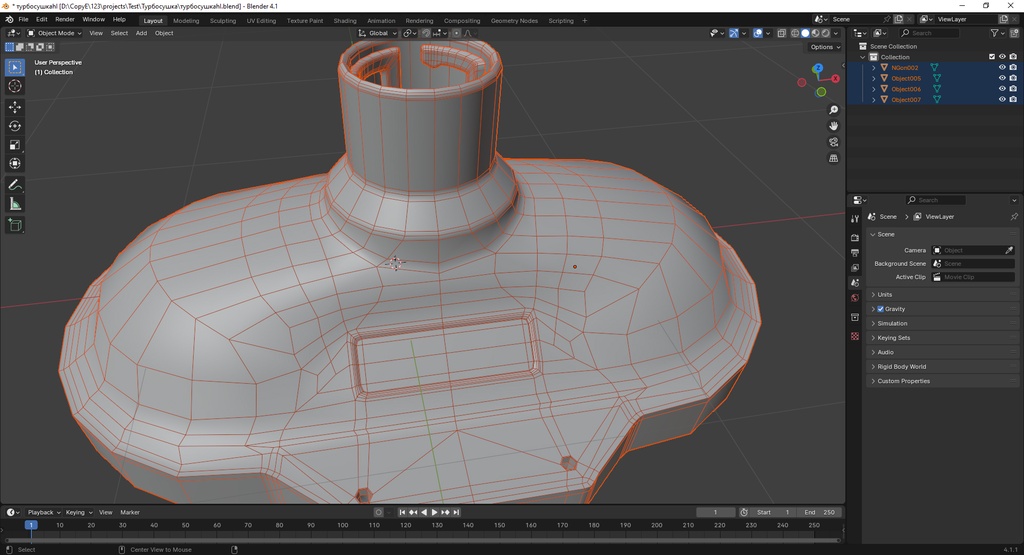Switch to wireframe viewport shading

point(795,33)
